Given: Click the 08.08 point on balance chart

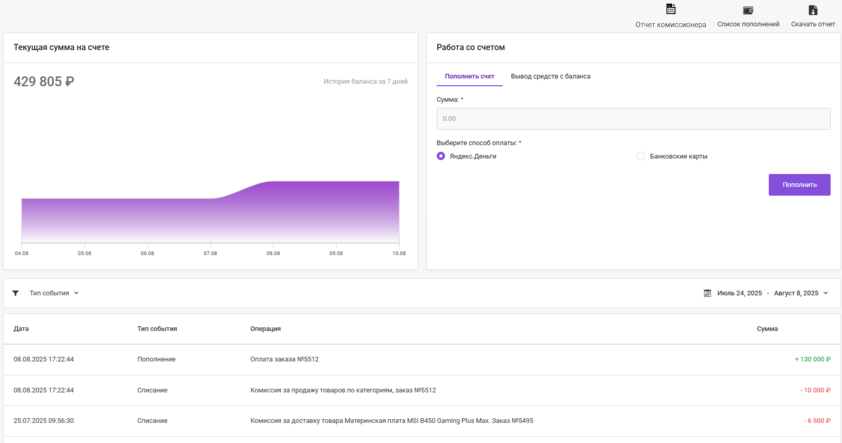Looking at the screenshot, I should pyautogui.click(x=272, y=182).
